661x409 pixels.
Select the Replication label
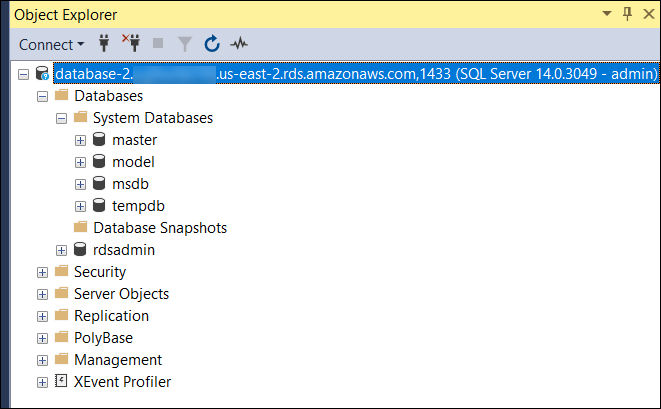coord(111,315)
